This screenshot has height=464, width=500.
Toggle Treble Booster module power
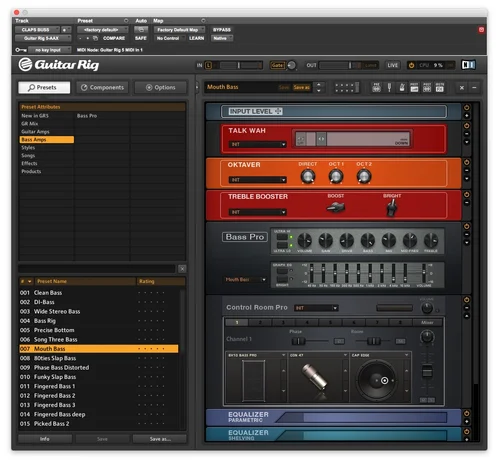pos(466,194)
